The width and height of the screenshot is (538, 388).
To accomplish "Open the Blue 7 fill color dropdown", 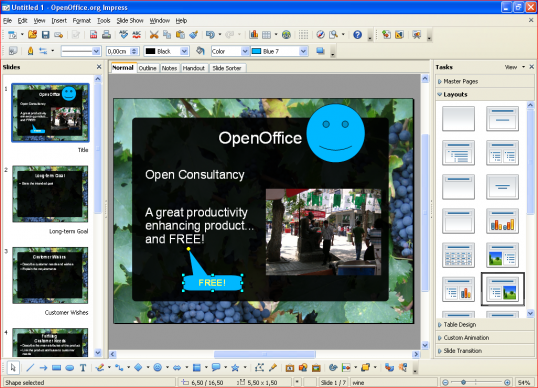I will point(303,51).
